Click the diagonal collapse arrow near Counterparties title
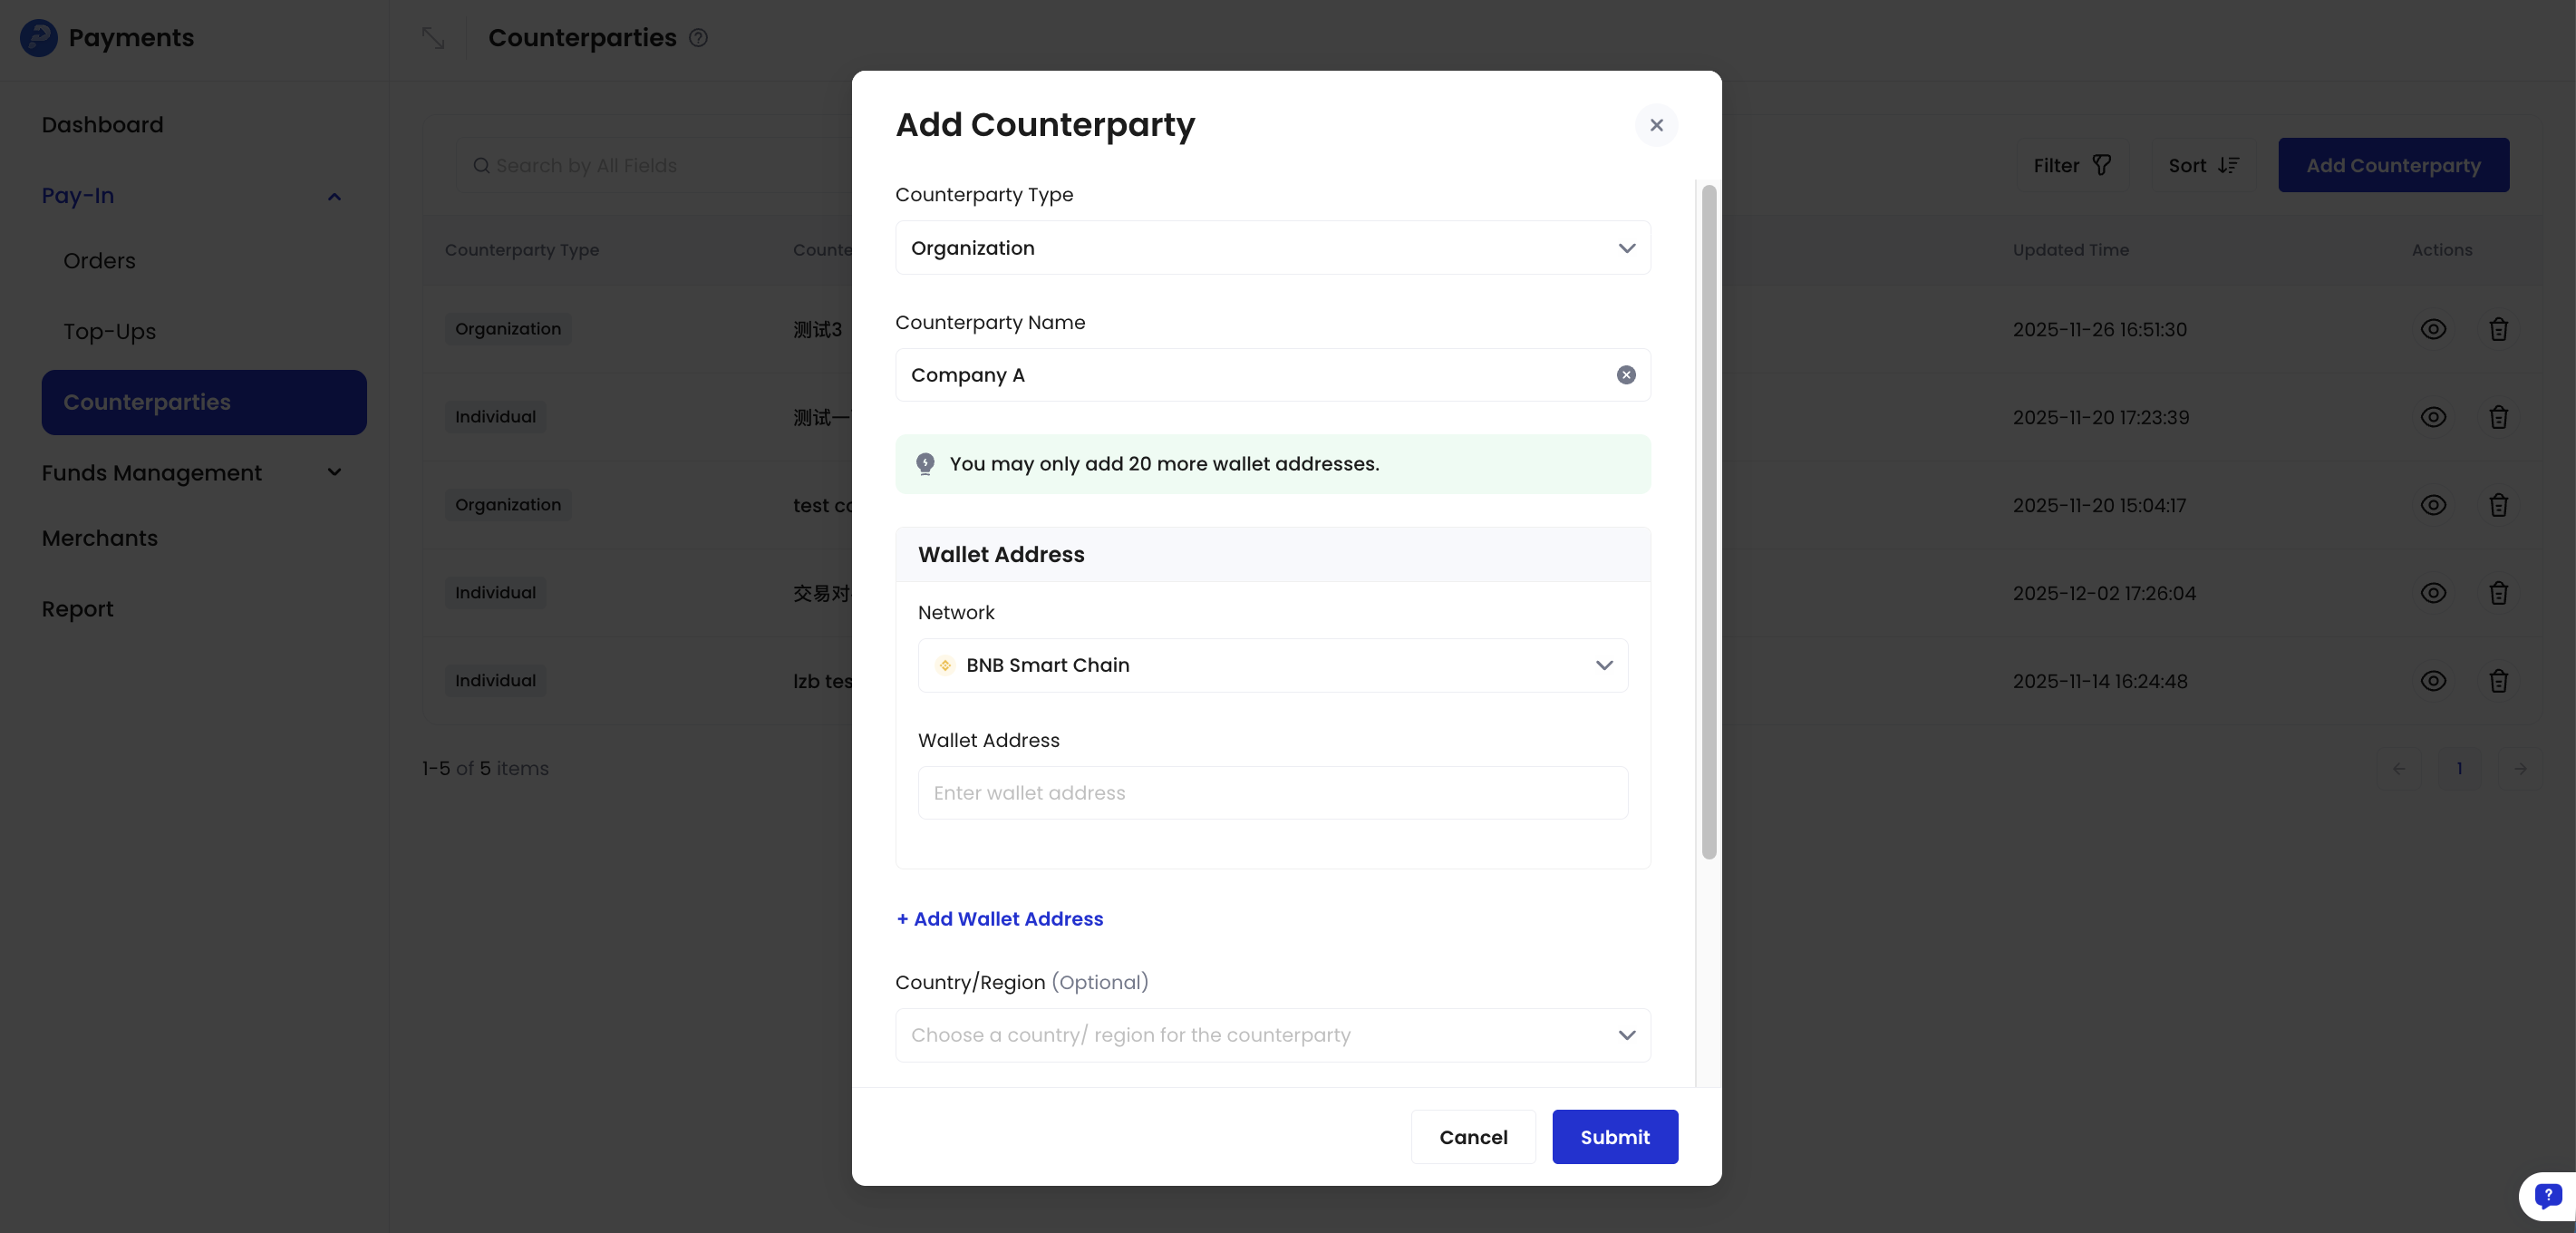Viewport: 2576px width, 1233px height. tap(433, 38)
